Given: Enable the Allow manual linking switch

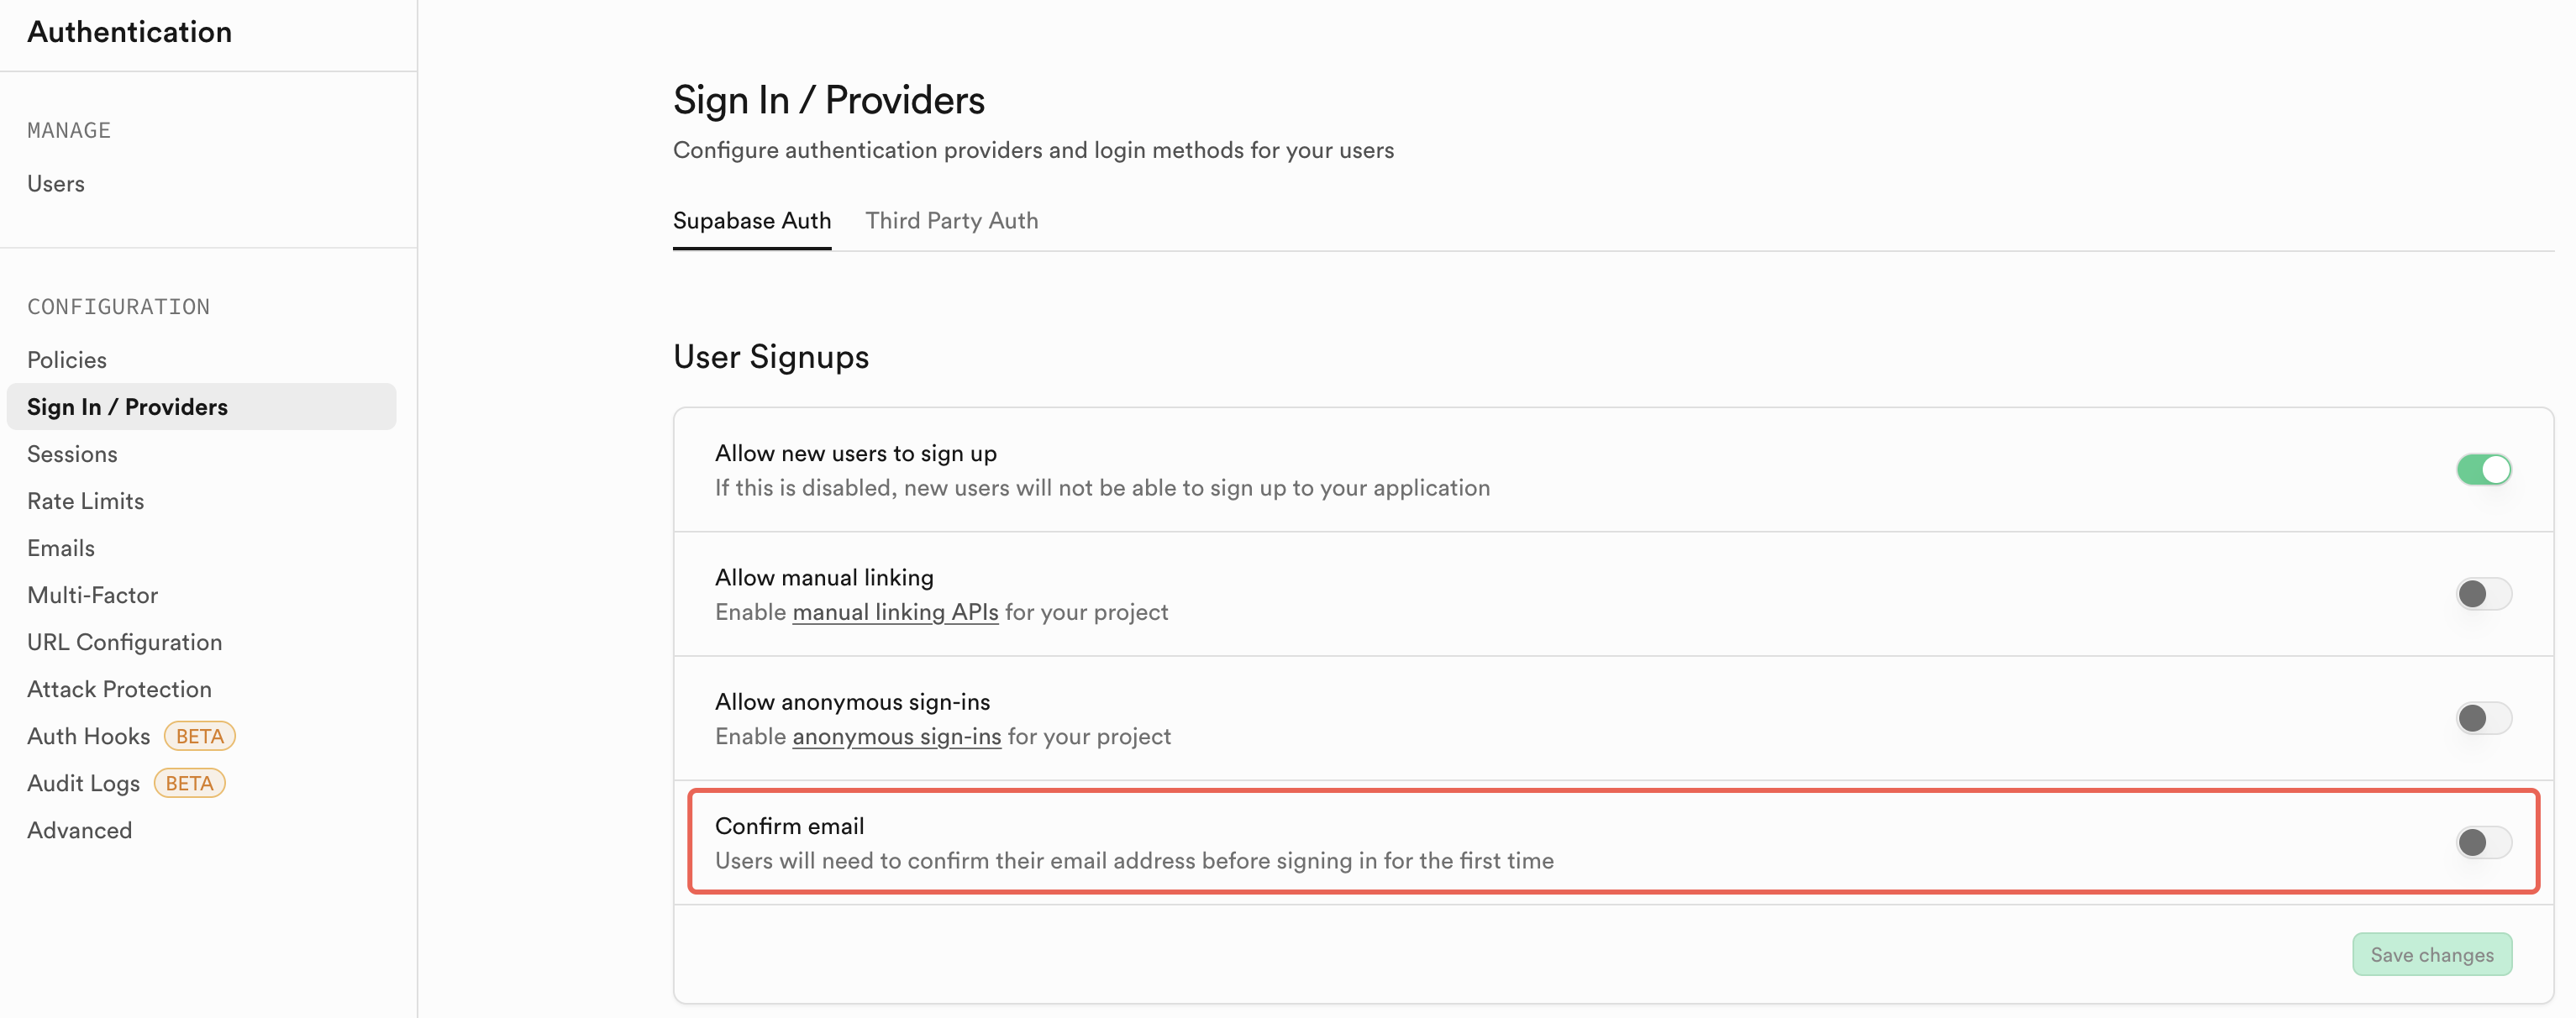Looking at the screenshot, I should click(x=2483, y=594).
